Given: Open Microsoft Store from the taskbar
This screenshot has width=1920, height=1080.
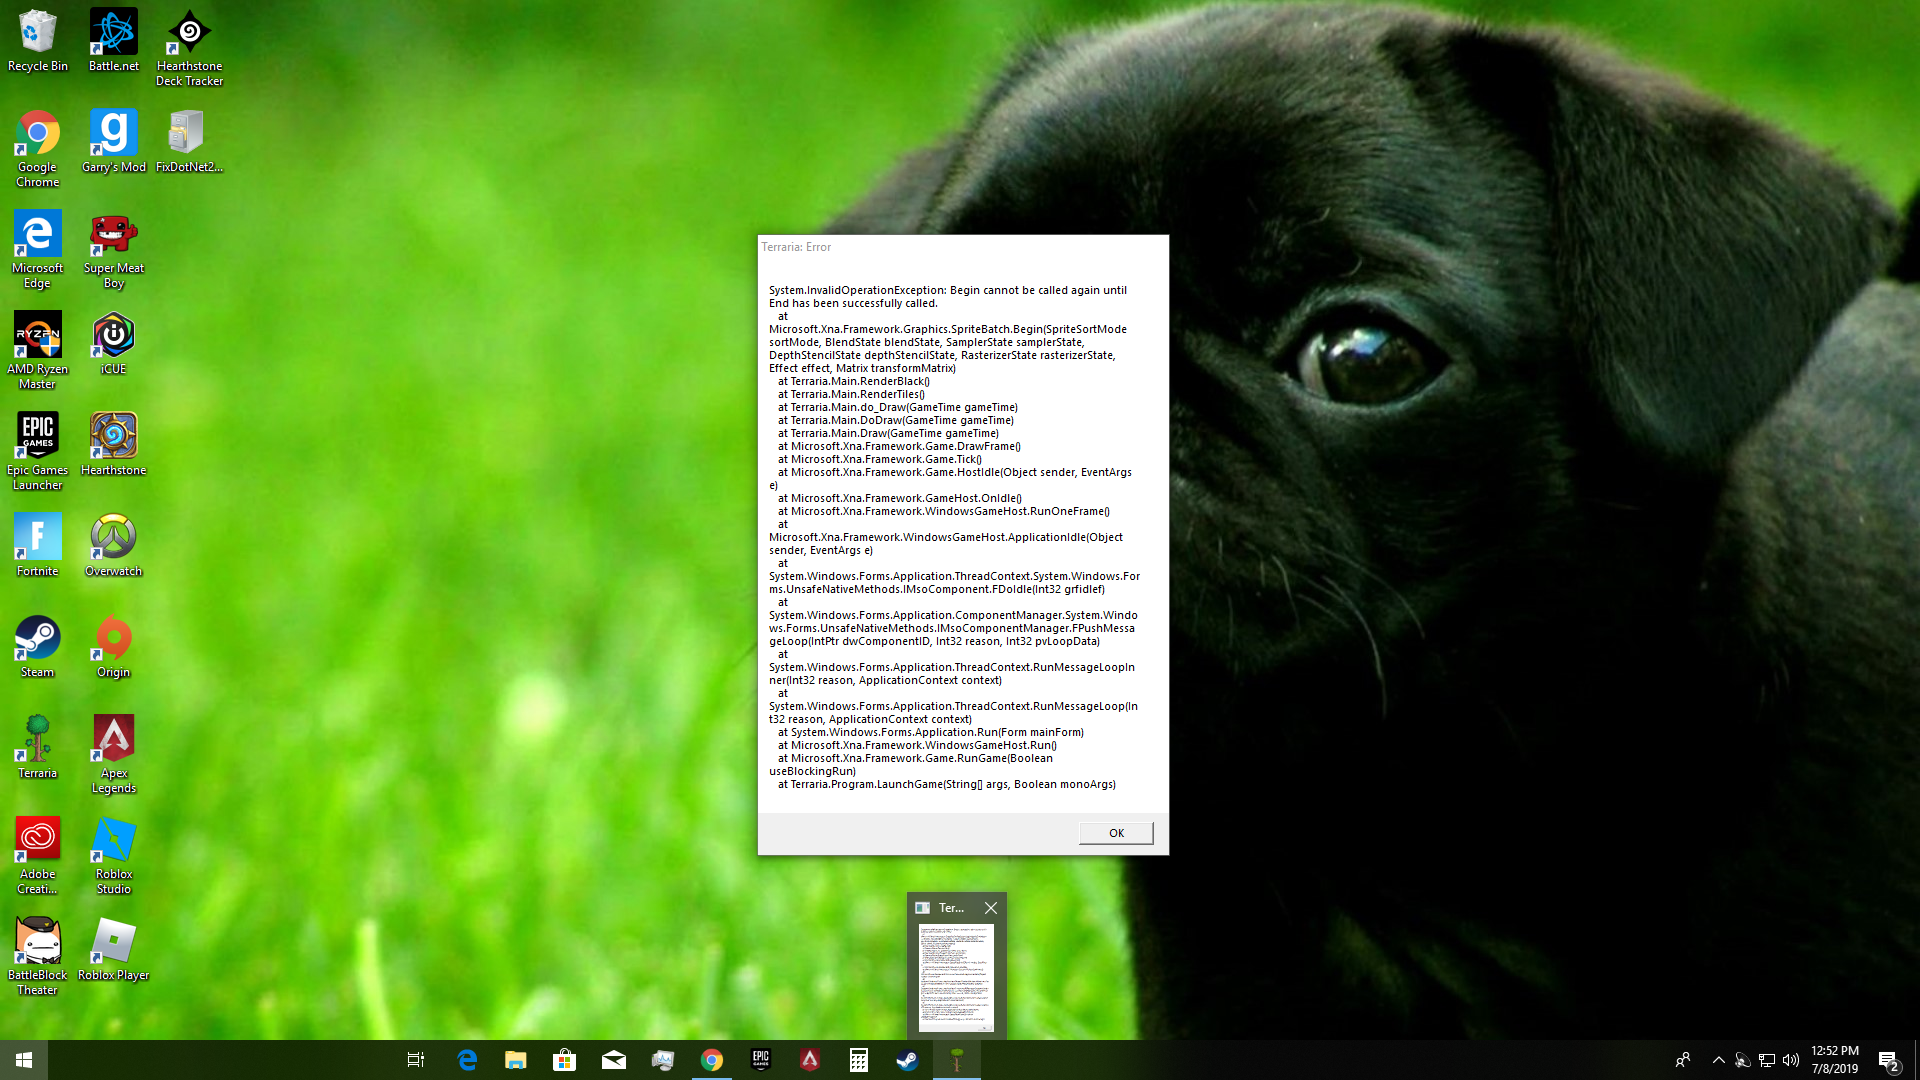Looking at the screenshot, I should click(565, 1060).
